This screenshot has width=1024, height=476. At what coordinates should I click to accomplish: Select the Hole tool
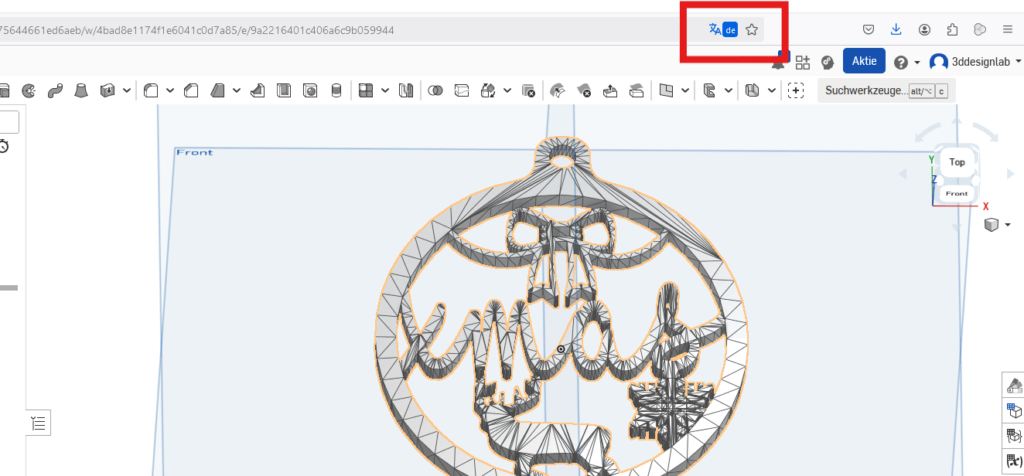310,91
